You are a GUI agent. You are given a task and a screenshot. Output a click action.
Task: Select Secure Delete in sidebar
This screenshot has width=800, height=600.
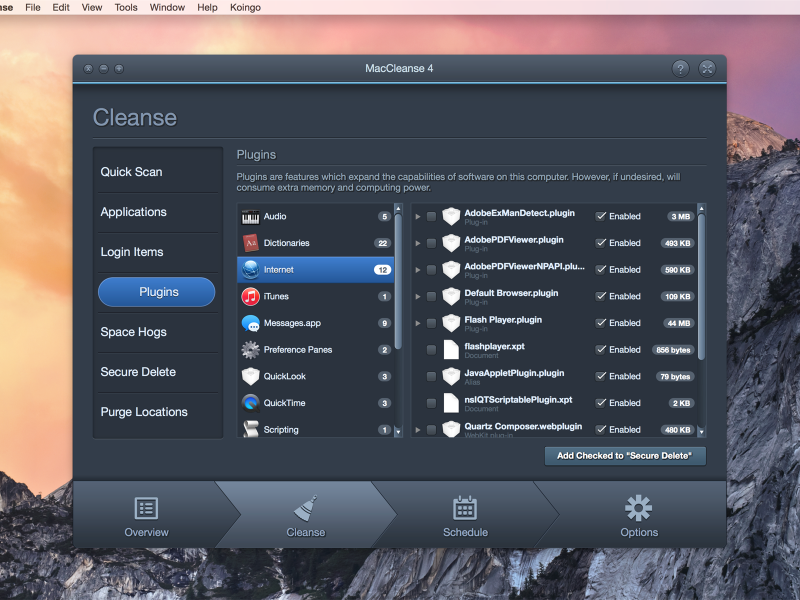point(158,372)
